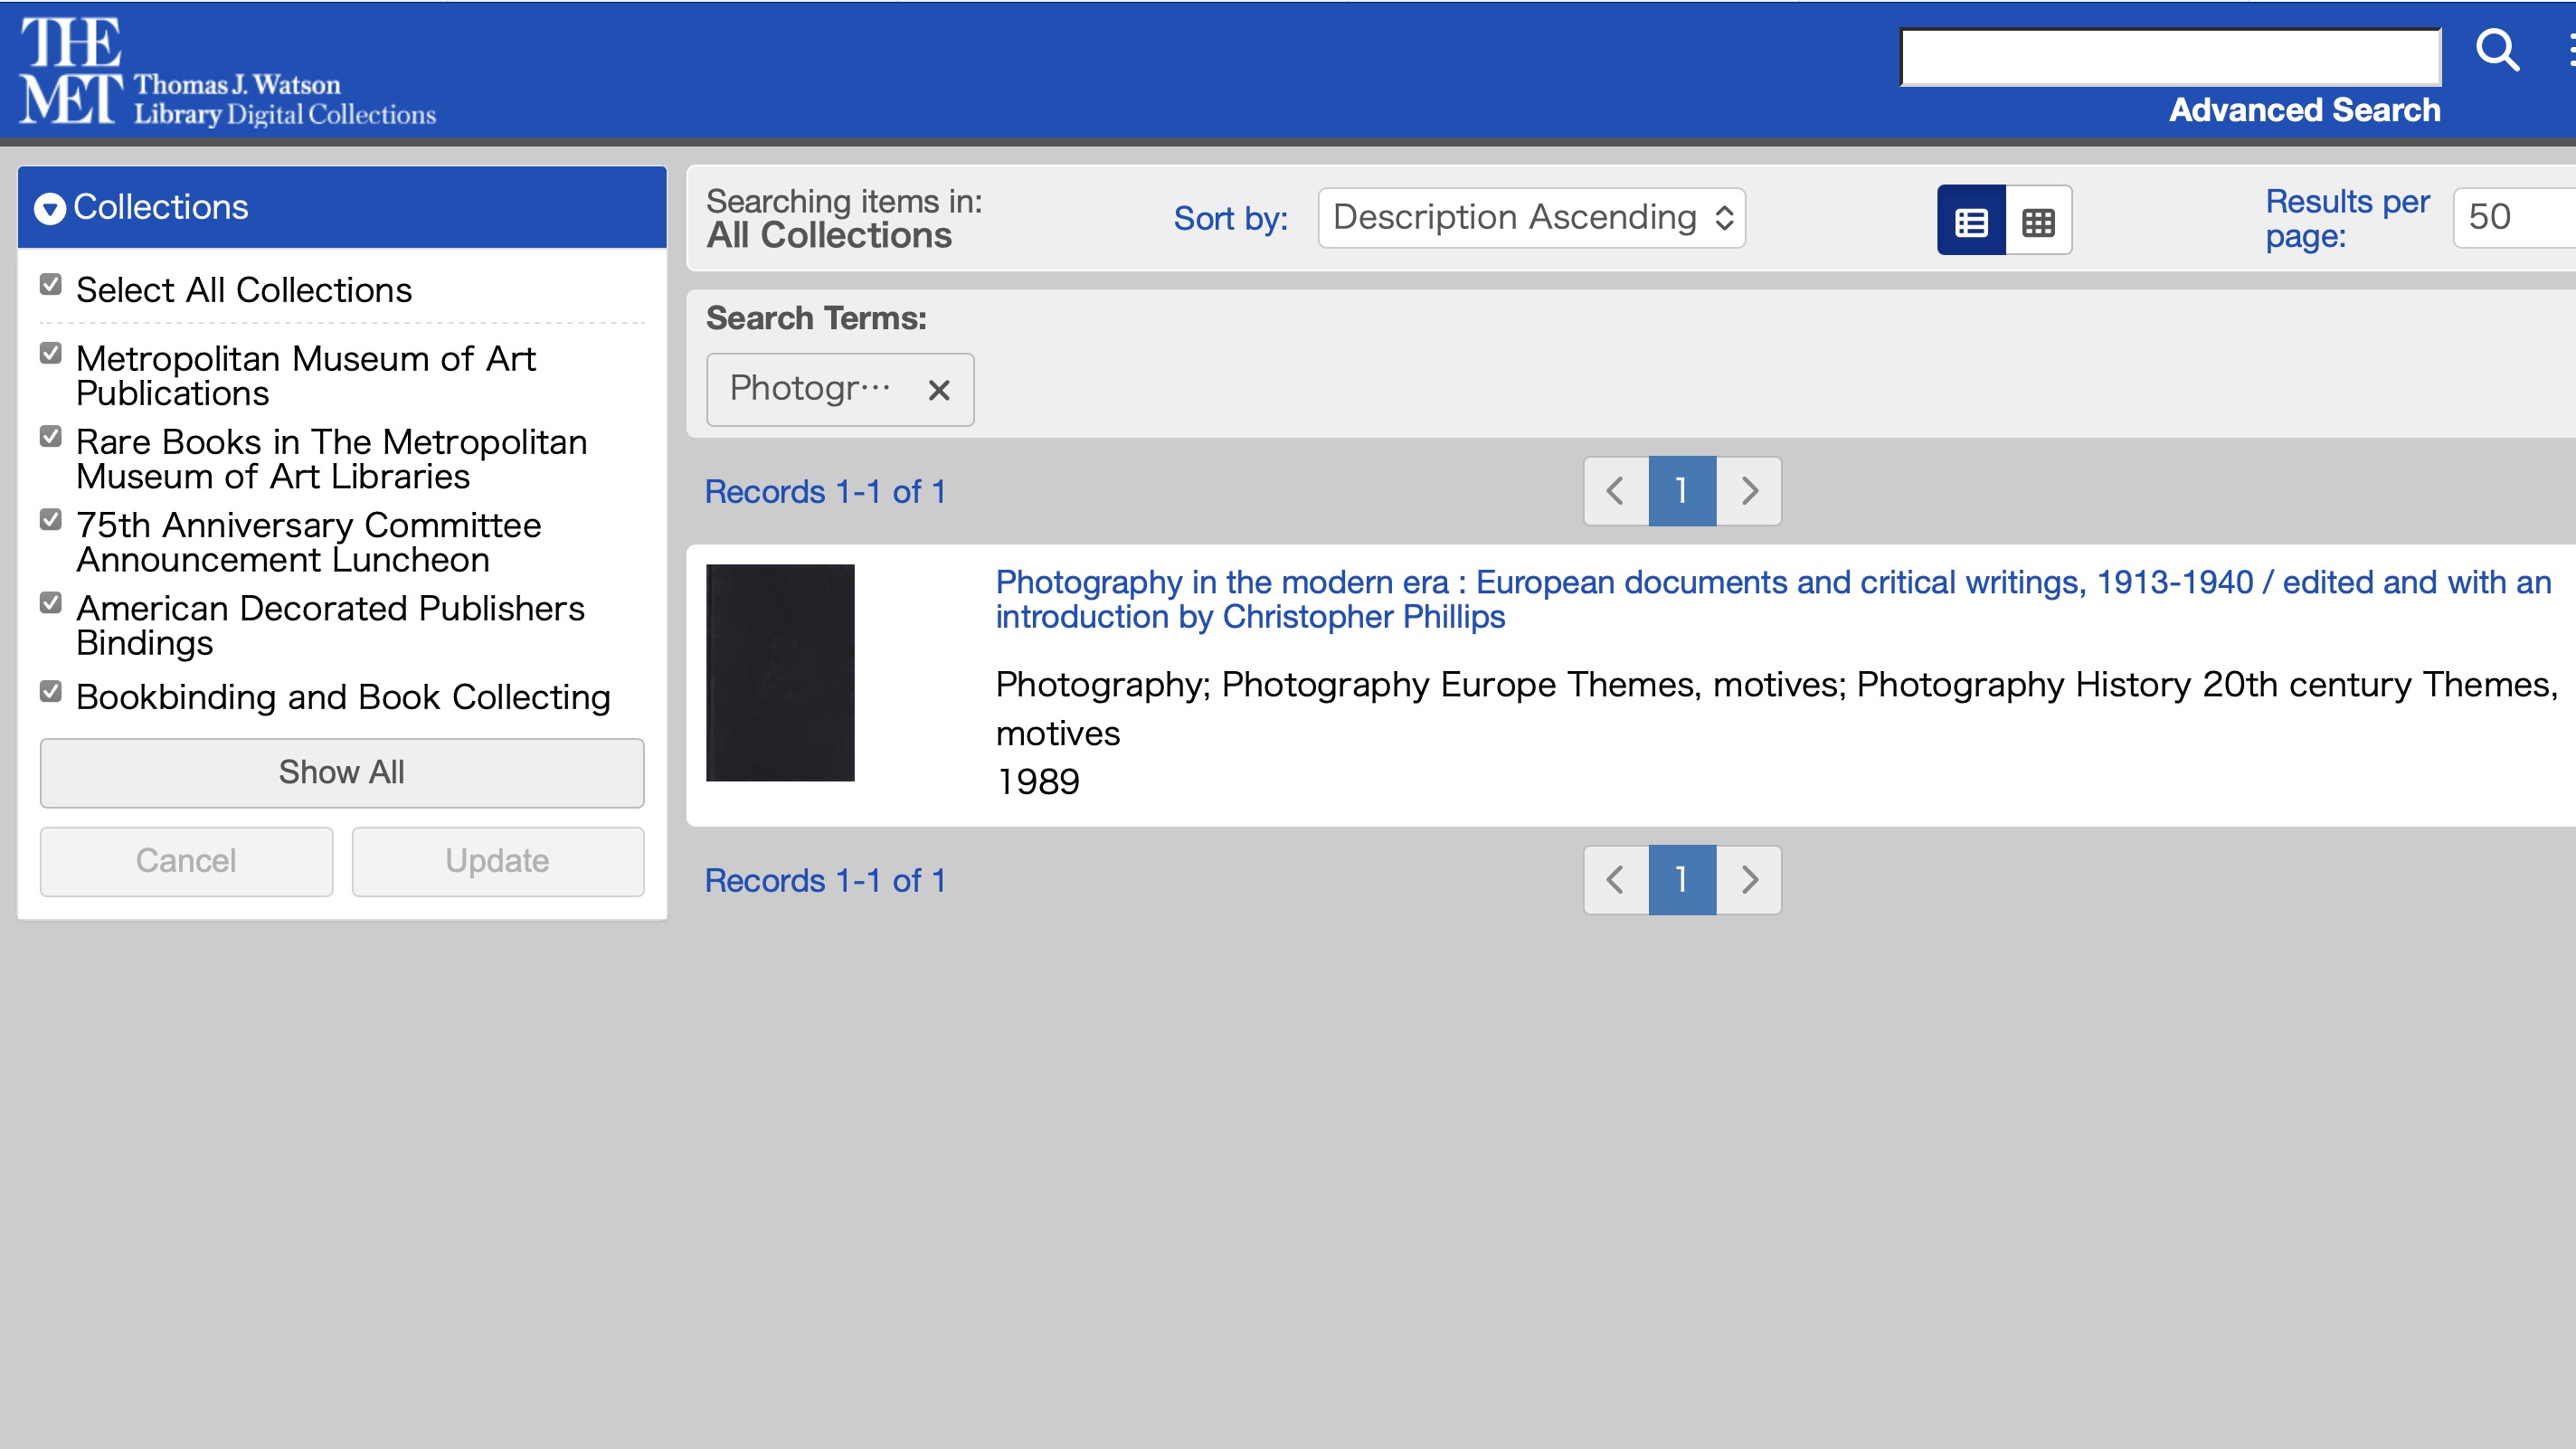This screenshot has height=1449, width=2576.
Task: Uncheck Select All Collections checkbox
Action: (x=51, y=286)
